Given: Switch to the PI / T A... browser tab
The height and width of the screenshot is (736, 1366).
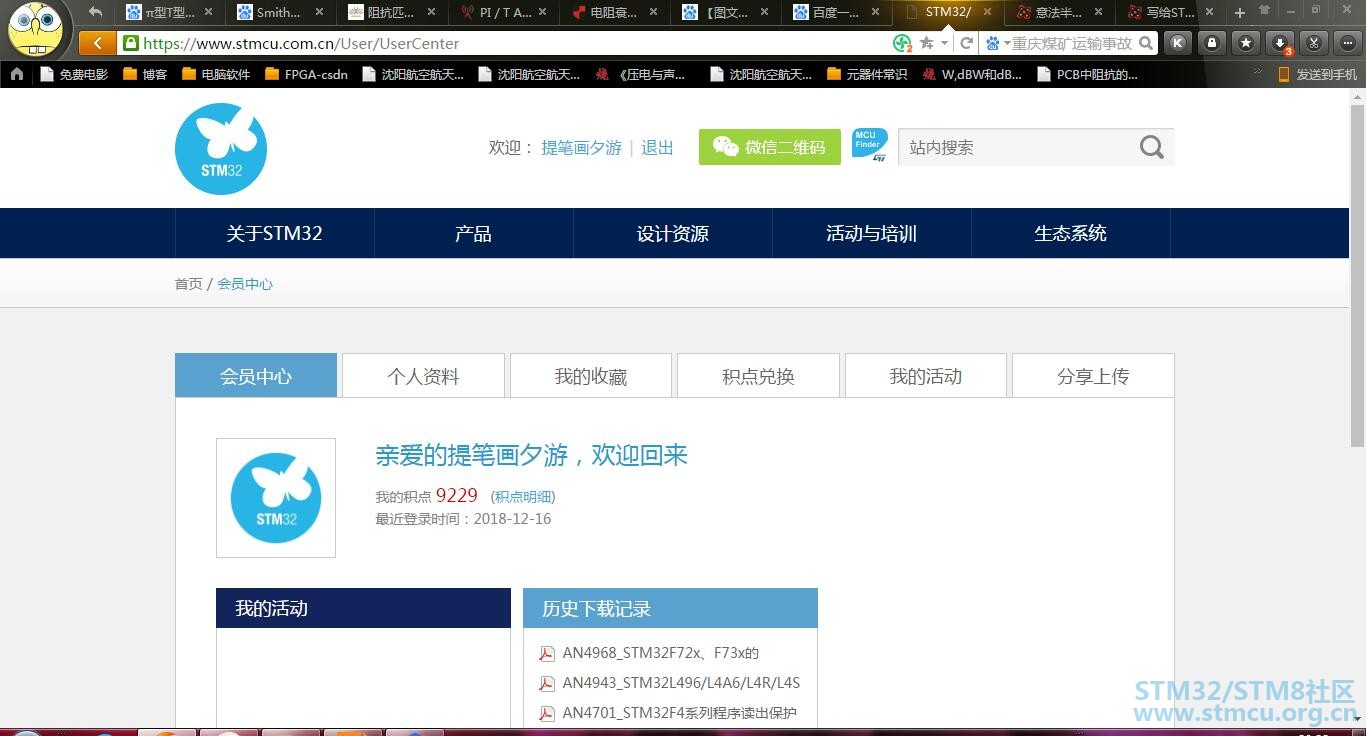Looking at the screenshot, I should click(503, 12).
